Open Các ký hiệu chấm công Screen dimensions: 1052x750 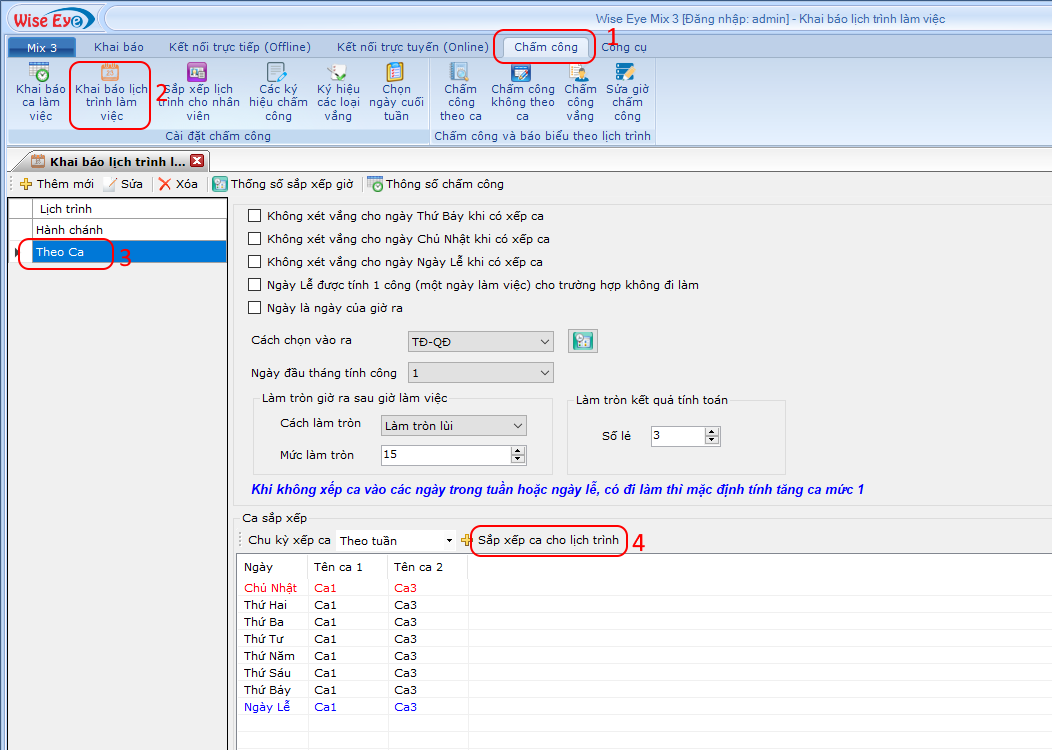tap(278, 91)
